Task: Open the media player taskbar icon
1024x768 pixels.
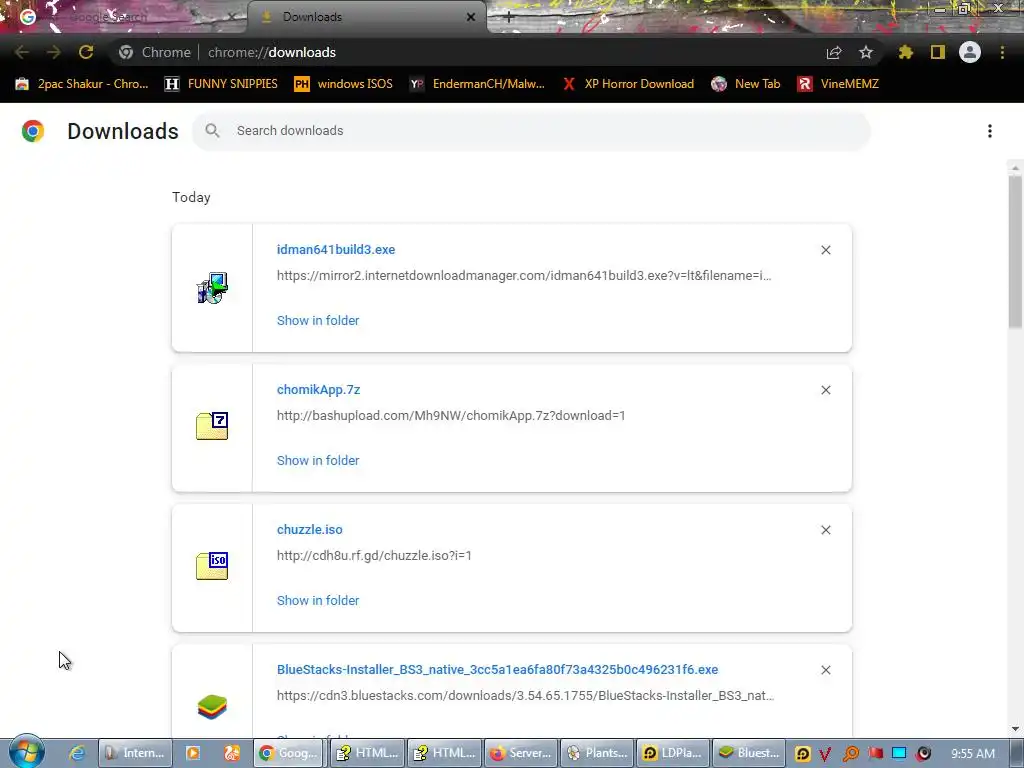Action: pos(193,753)
